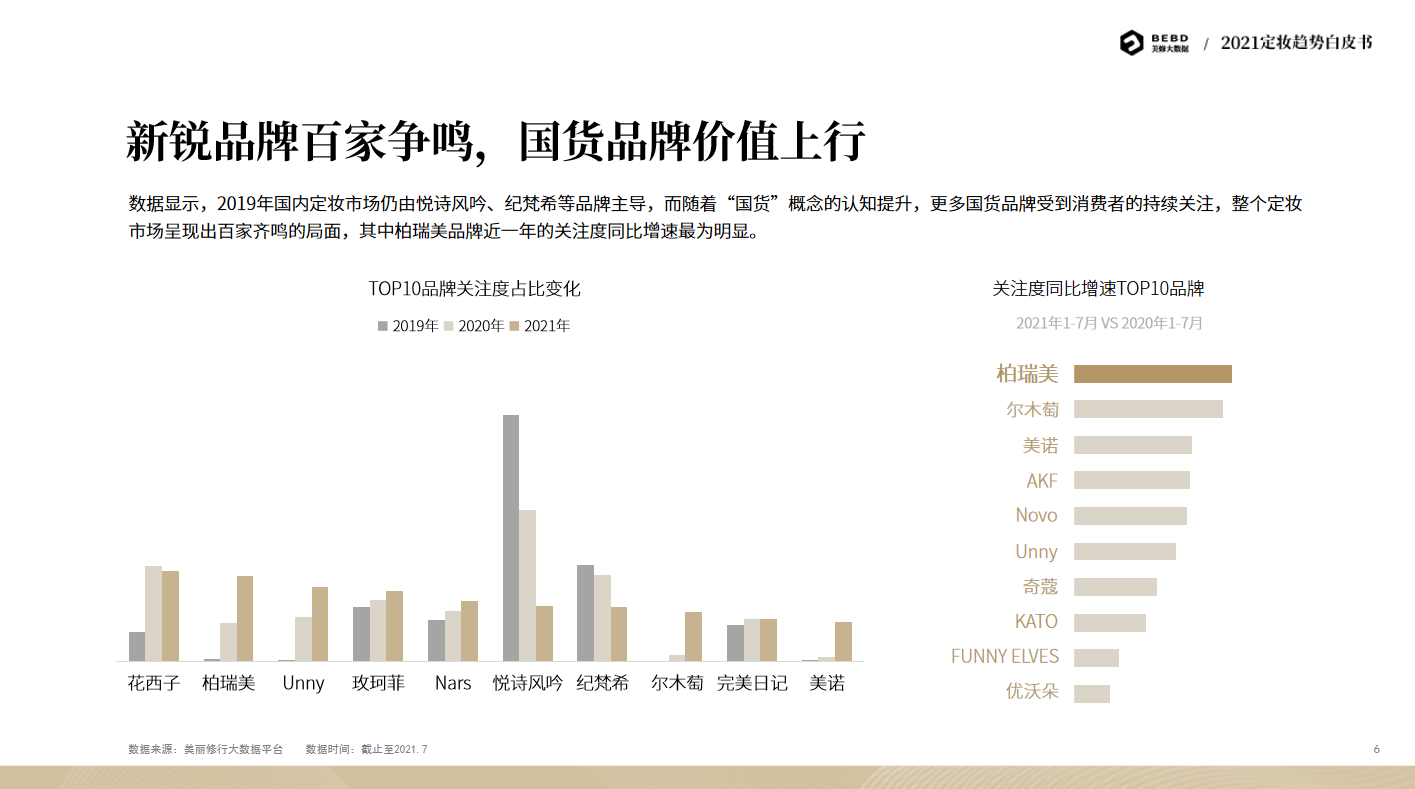
Task: Click the 尔木萄 ranking label
Action: [x=1033, y=409]
